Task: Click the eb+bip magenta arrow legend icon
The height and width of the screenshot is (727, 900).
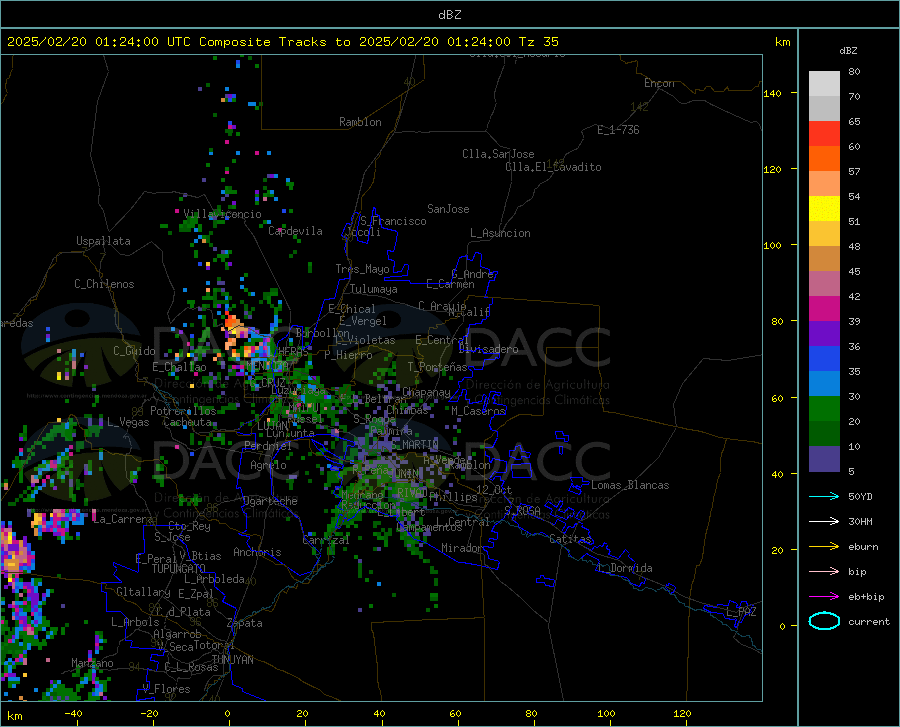Action: 824,596
